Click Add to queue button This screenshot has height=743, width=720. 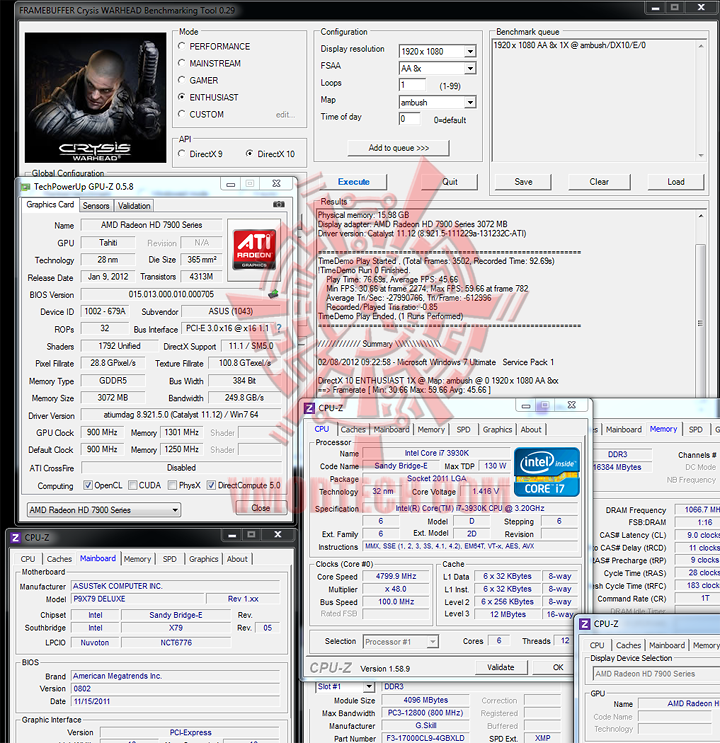point(399,148)
